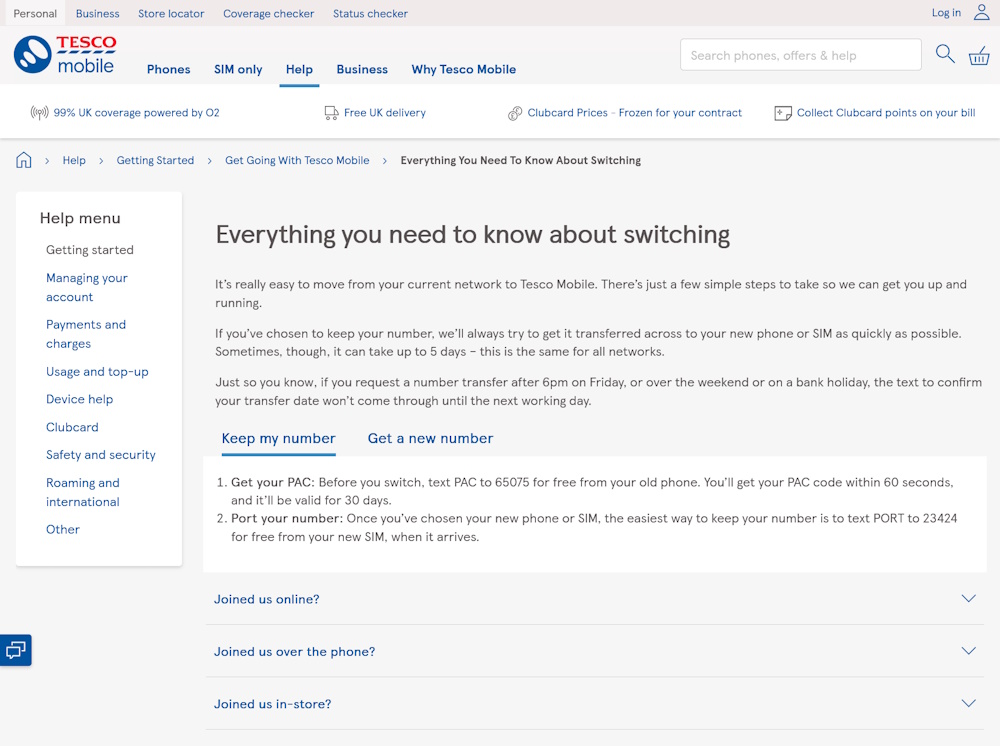The height and width of the screenshot is (746, 1000).
Task: Open the SIM only navigation menu
Action: (238, 69)
